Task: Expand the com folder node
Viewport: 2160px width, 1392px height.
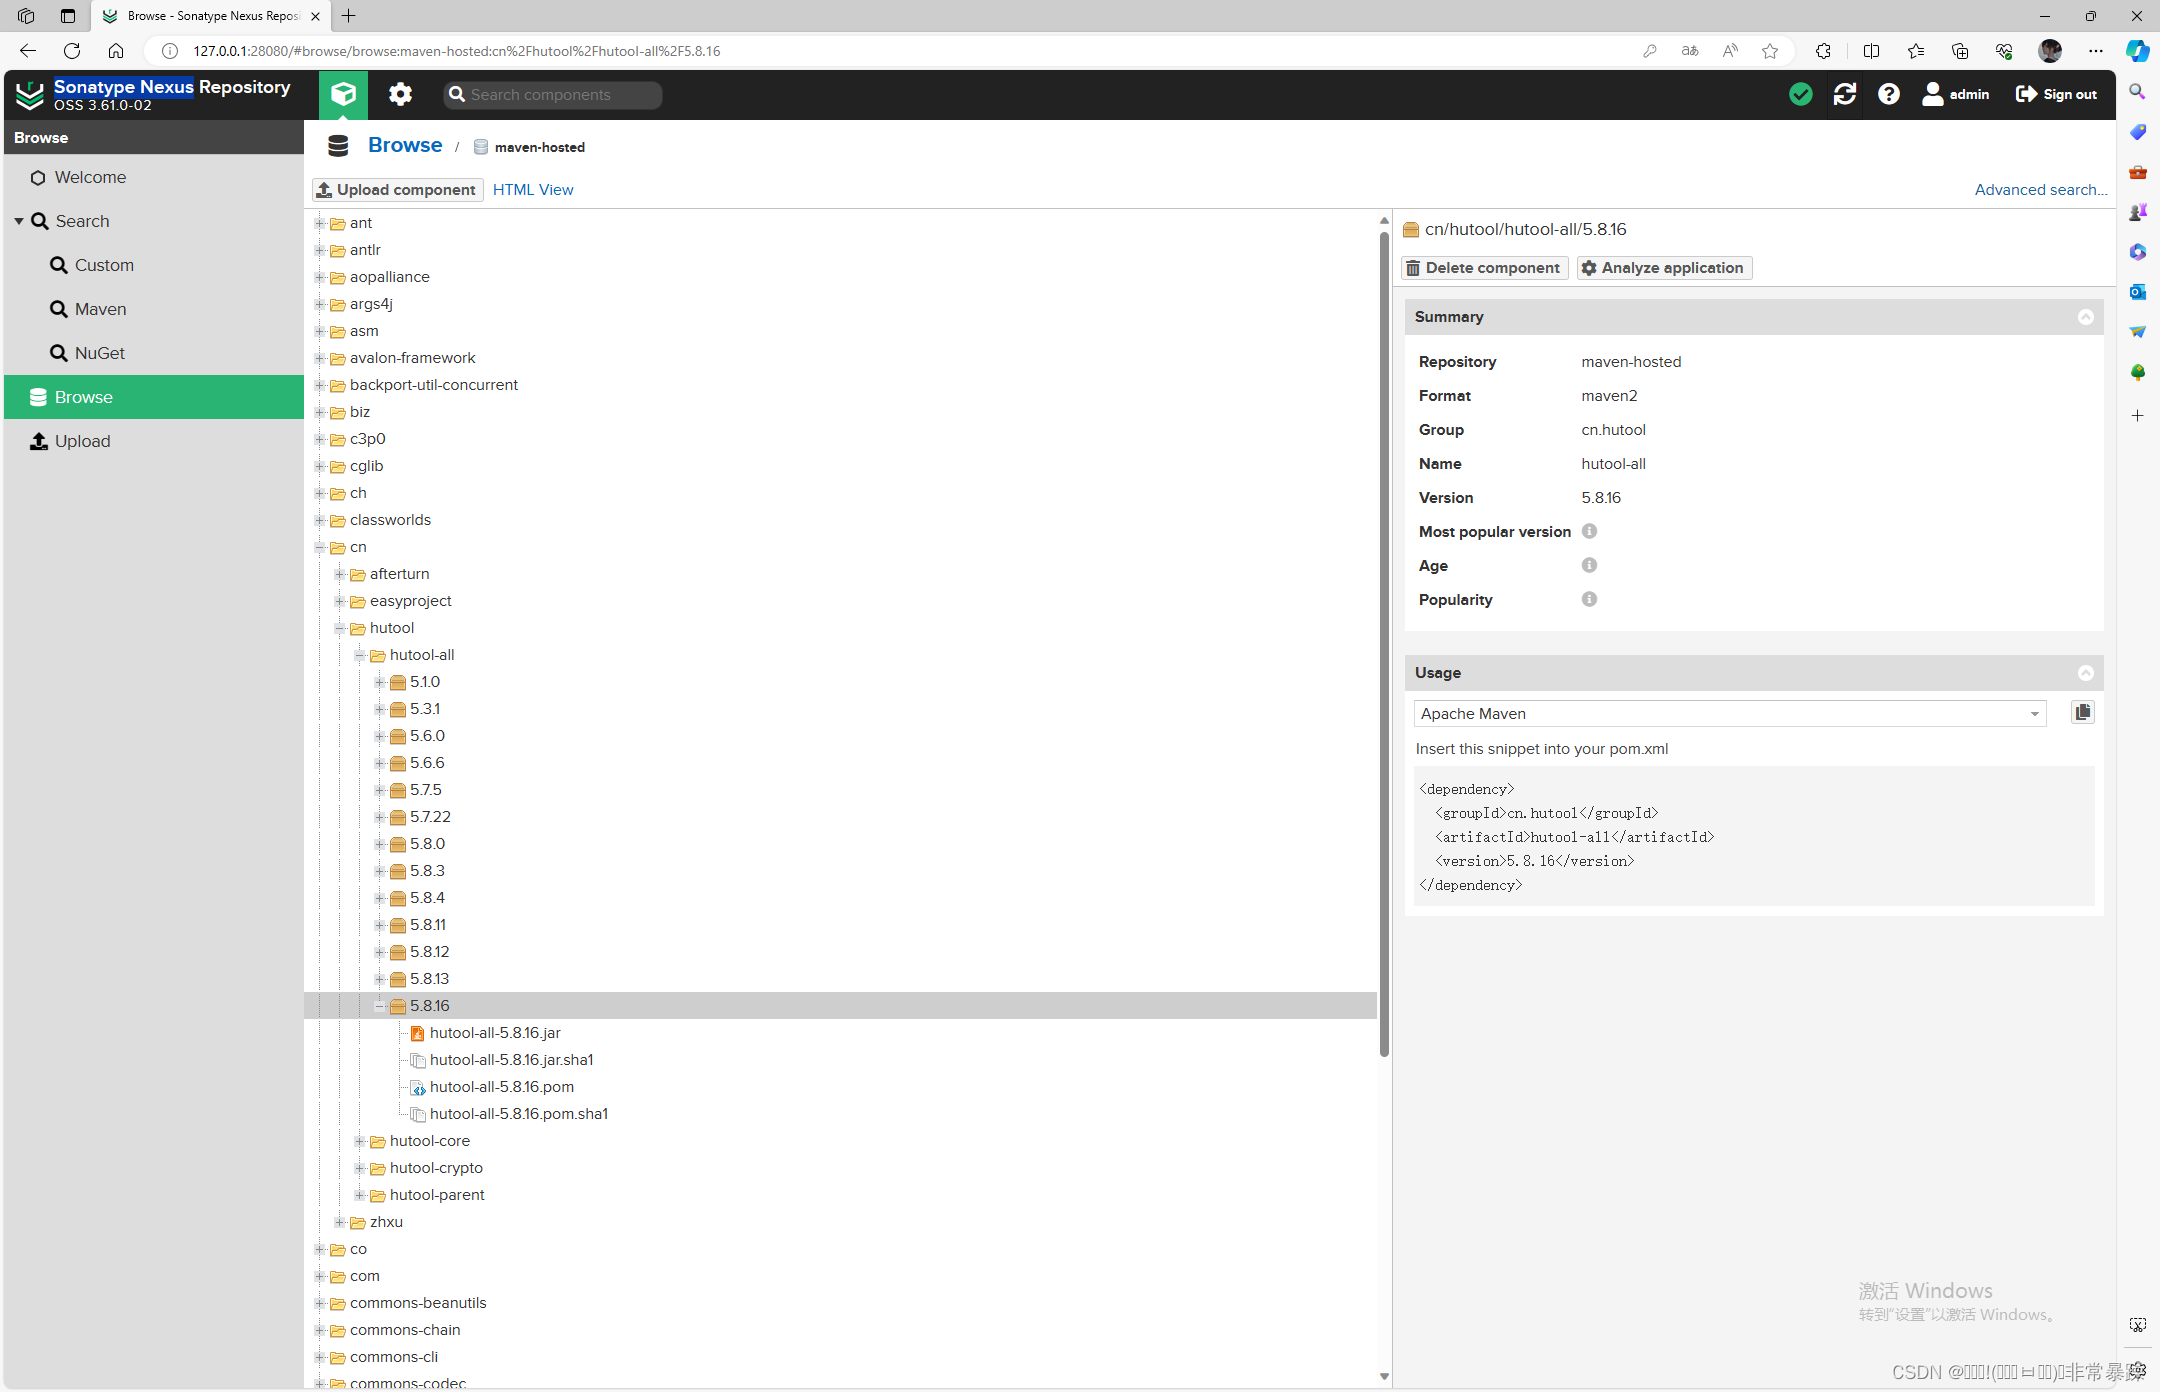Action: (x=320, y=1276)
